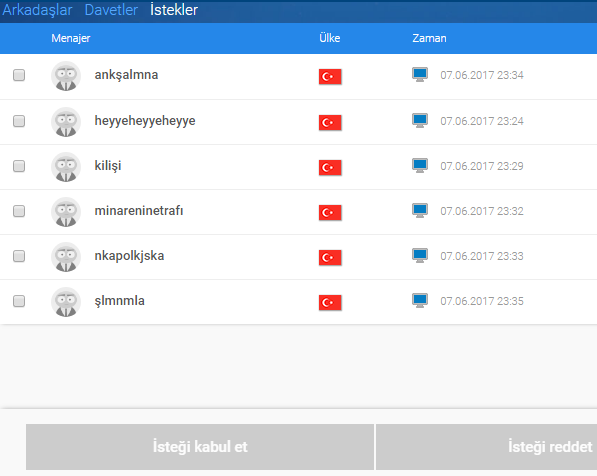Switch to the Arkadaşlar tab
This screenshot has height=476, width=597.
[37, 10]
